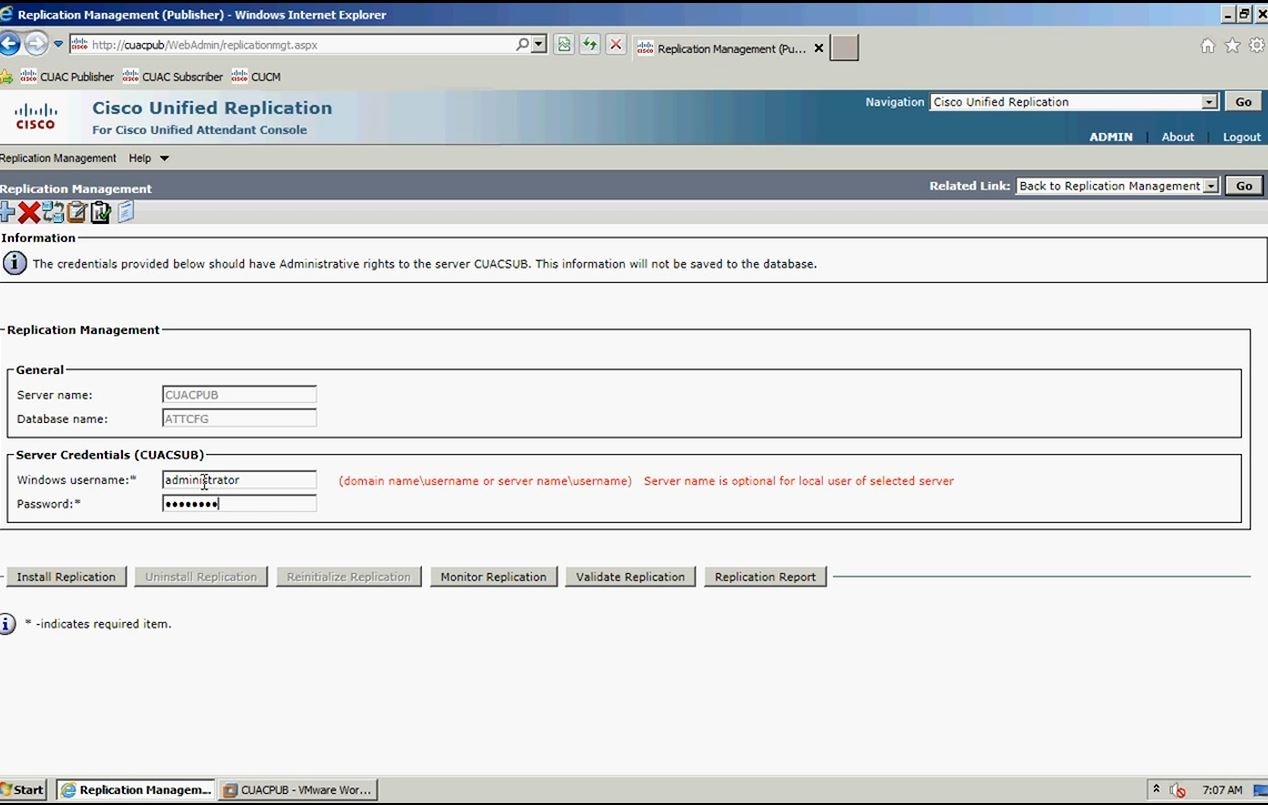Viewport: 1268px width, 805px height.
Task: Open the favorites bar star icon
Action: [6, 77]
